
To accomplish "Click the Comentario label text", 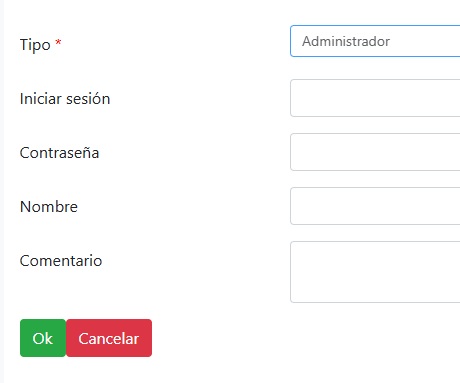I will click(x=61, y=261).
